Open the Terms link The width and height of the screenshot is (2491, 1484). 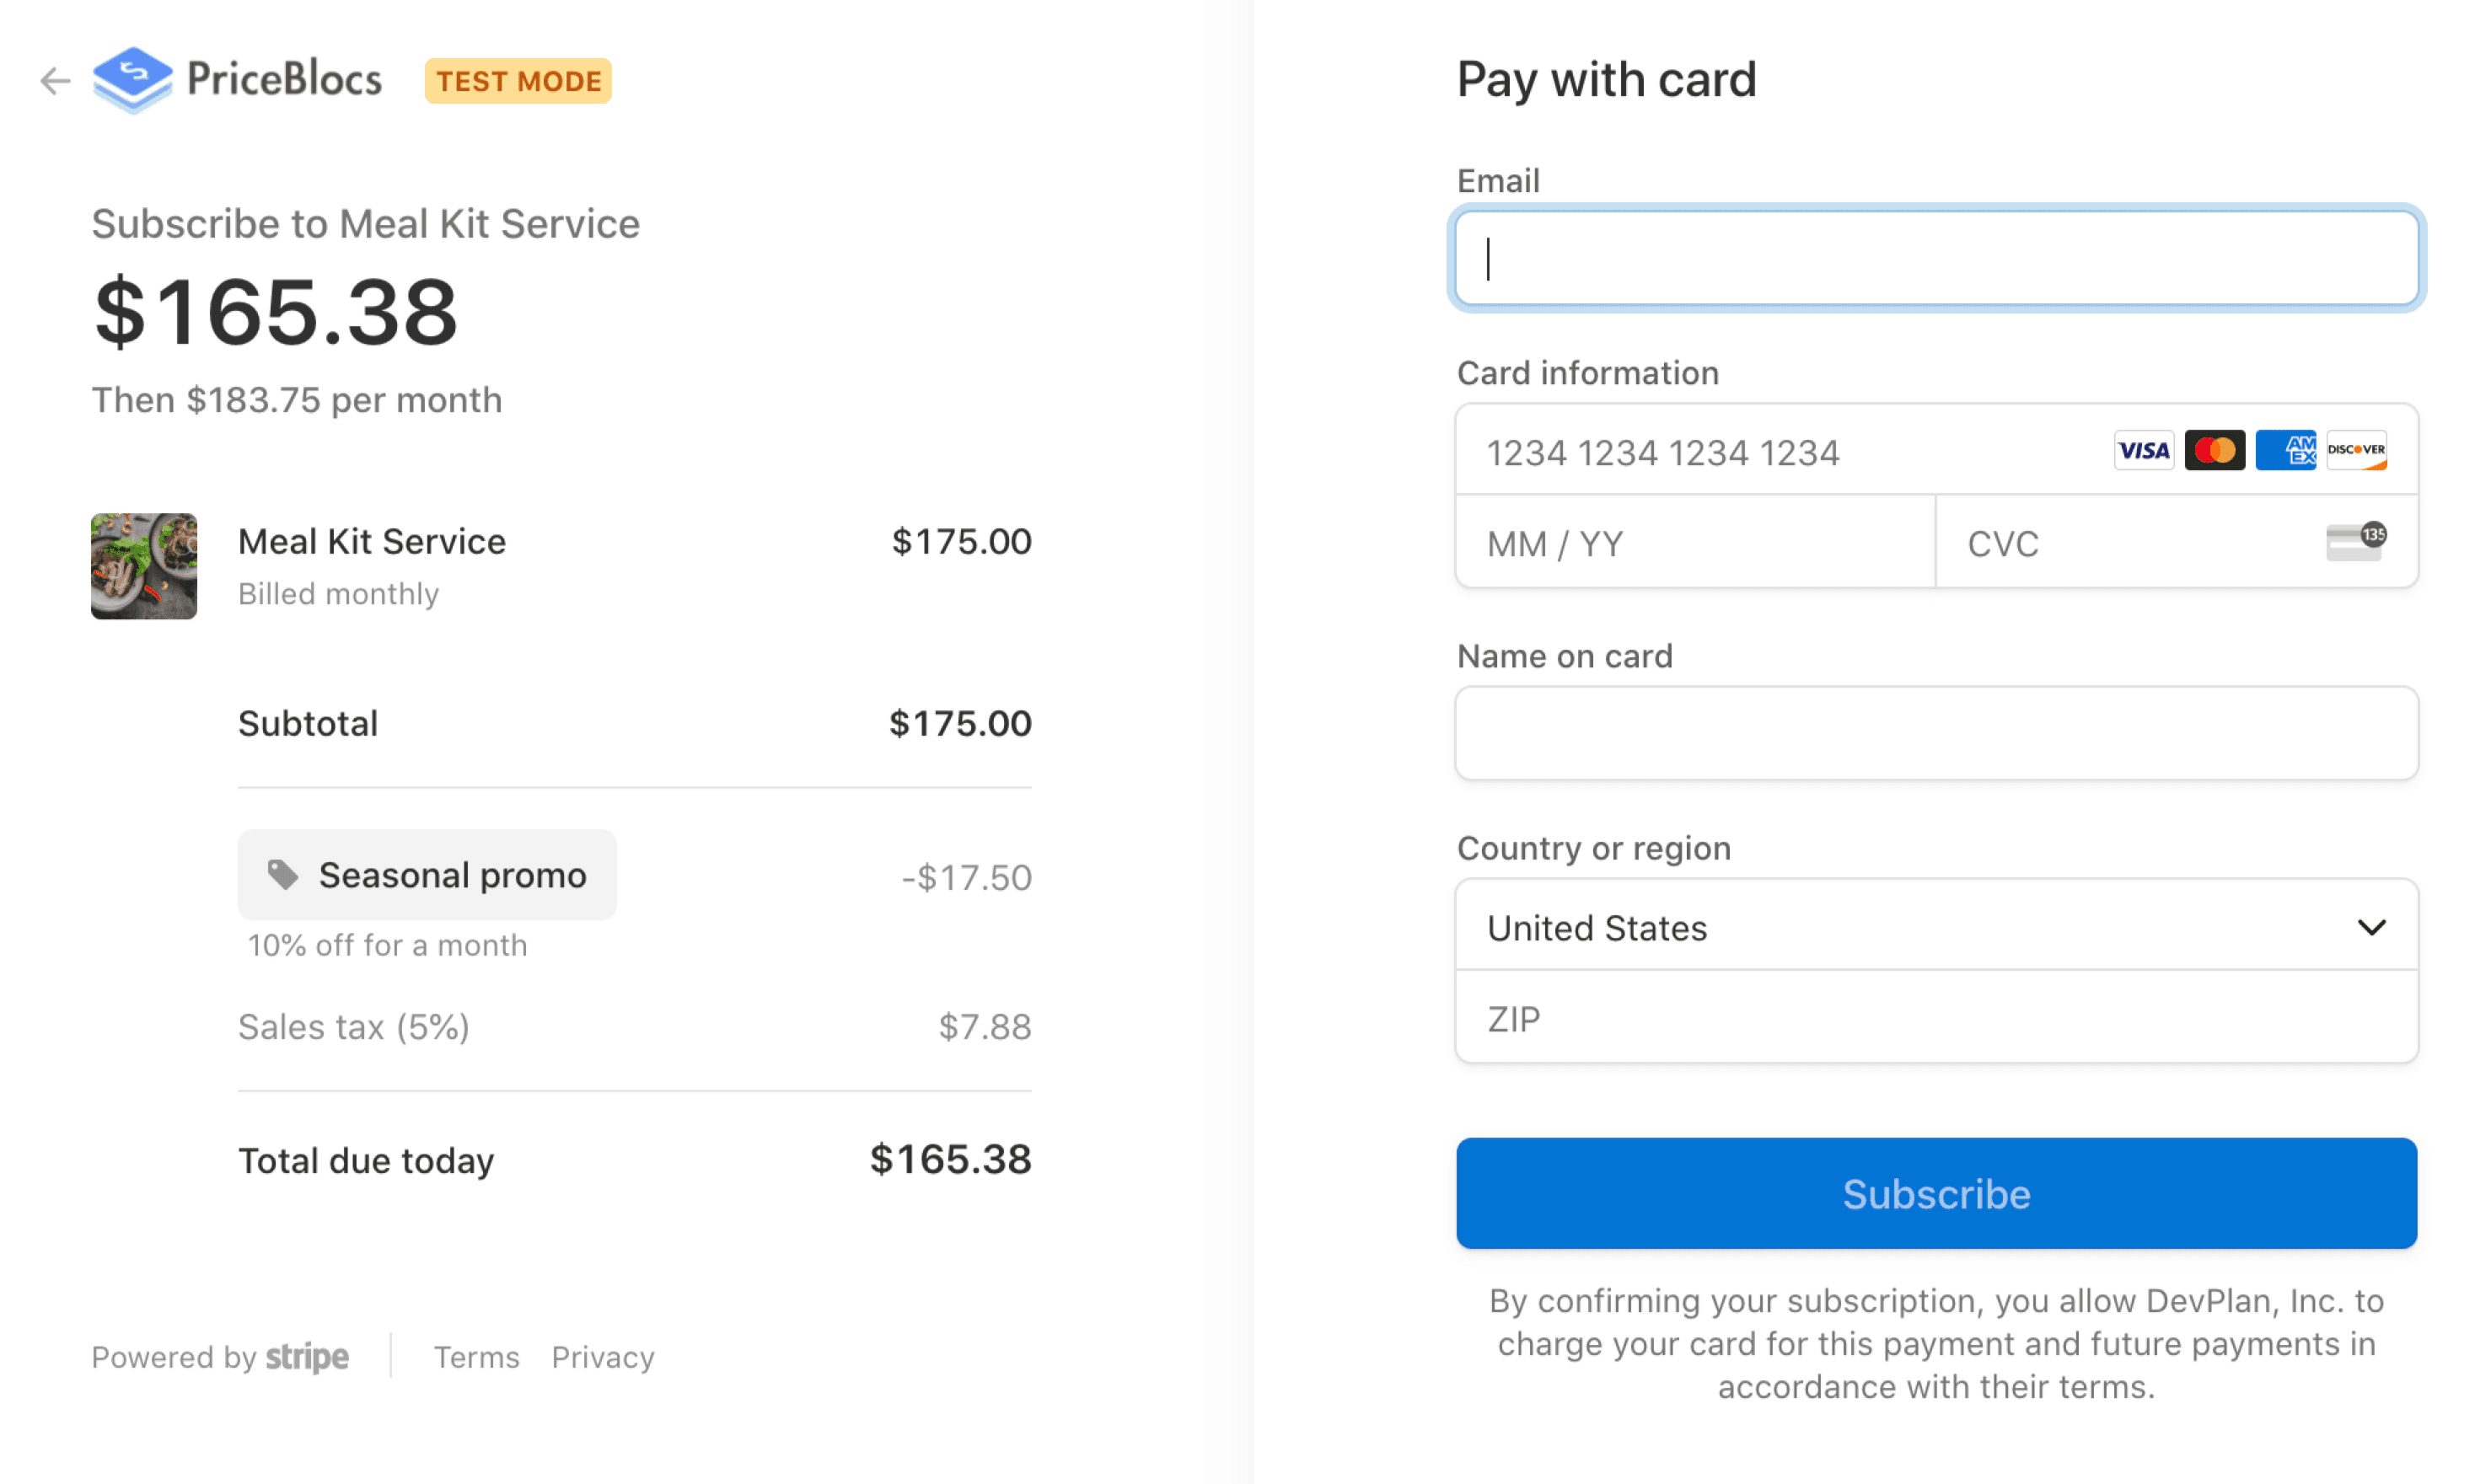point(476,1357)
